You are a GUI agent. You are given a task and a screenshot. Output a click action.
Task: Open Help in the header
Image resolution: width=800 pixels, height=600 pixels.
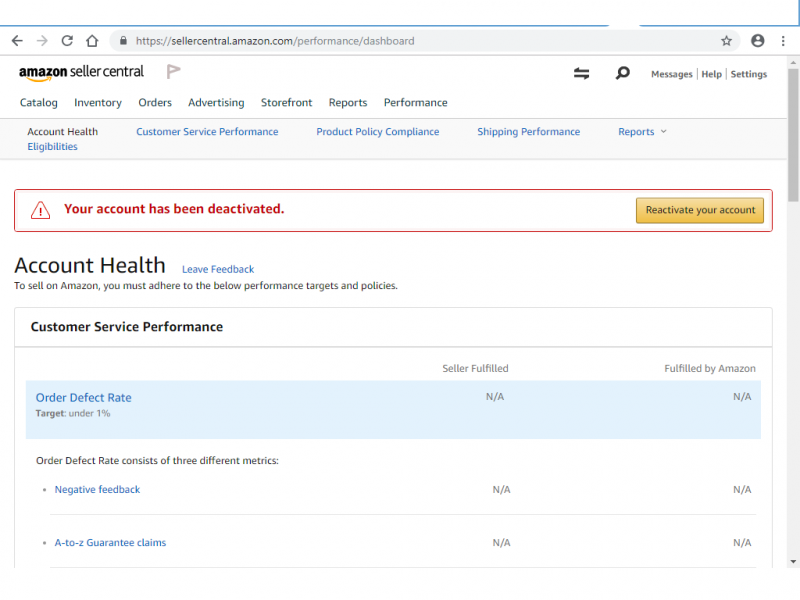712,74
